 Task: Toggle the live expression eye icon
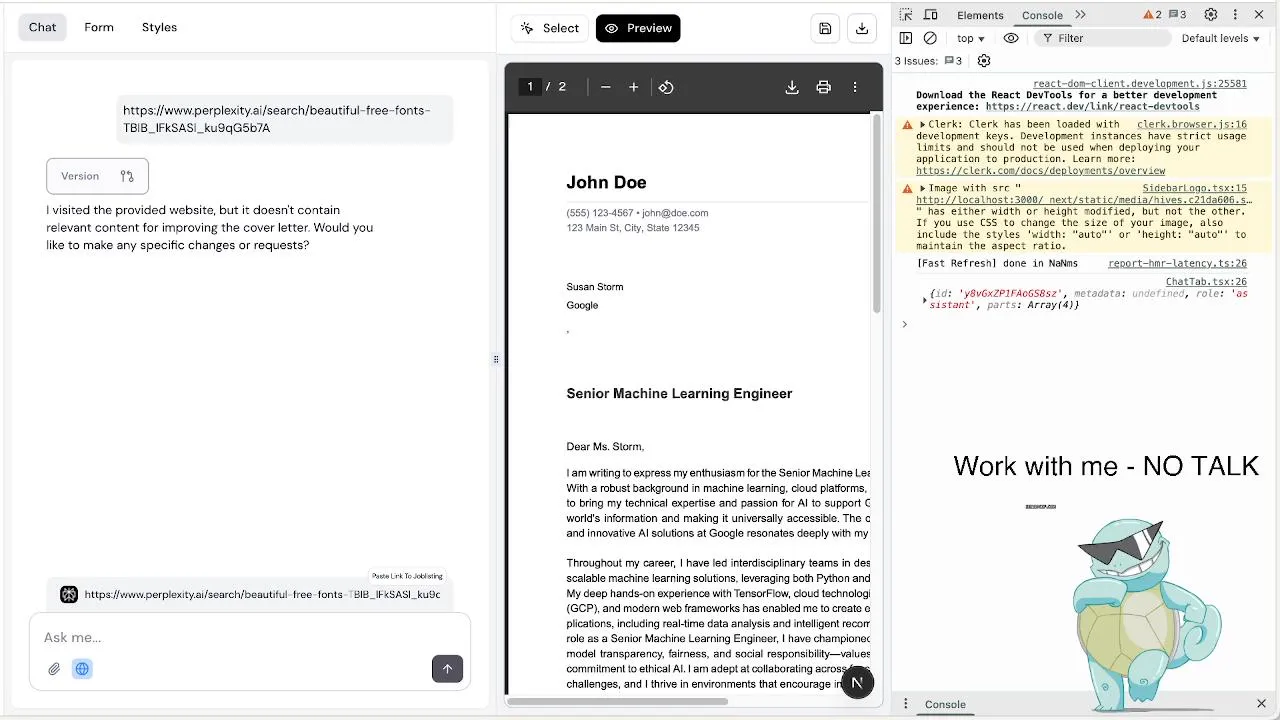(1011, 38)
